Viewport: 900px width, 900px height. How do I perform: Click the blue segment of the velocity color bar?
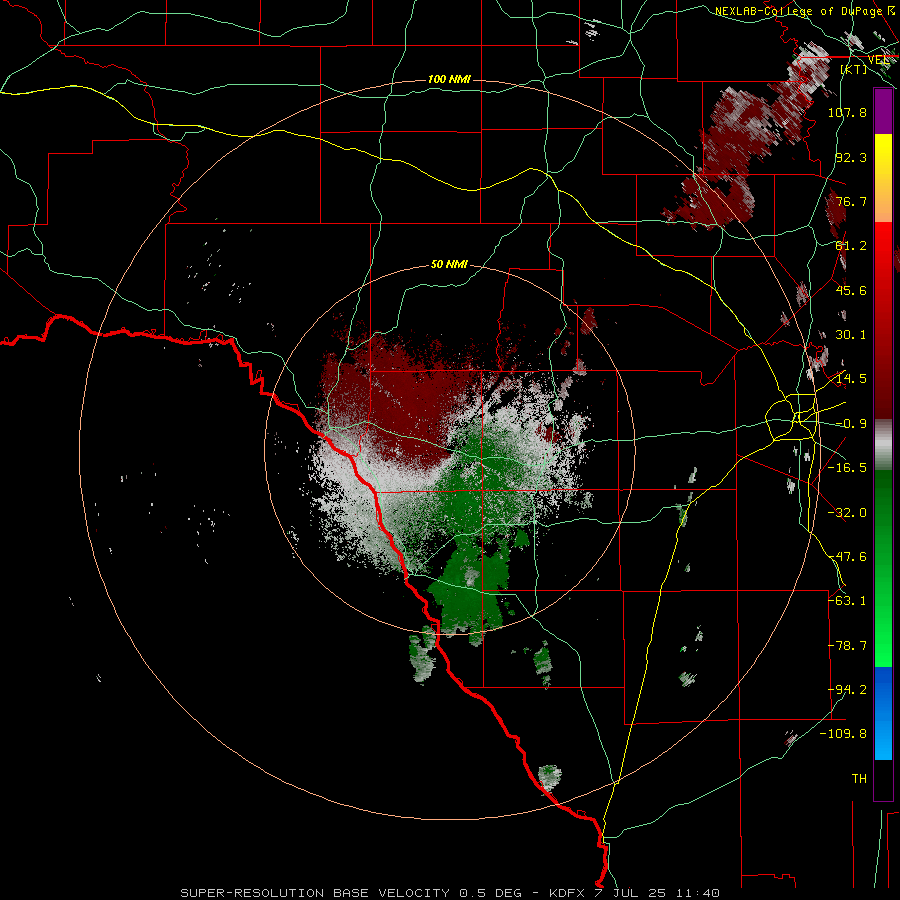(x=883, y=713)
